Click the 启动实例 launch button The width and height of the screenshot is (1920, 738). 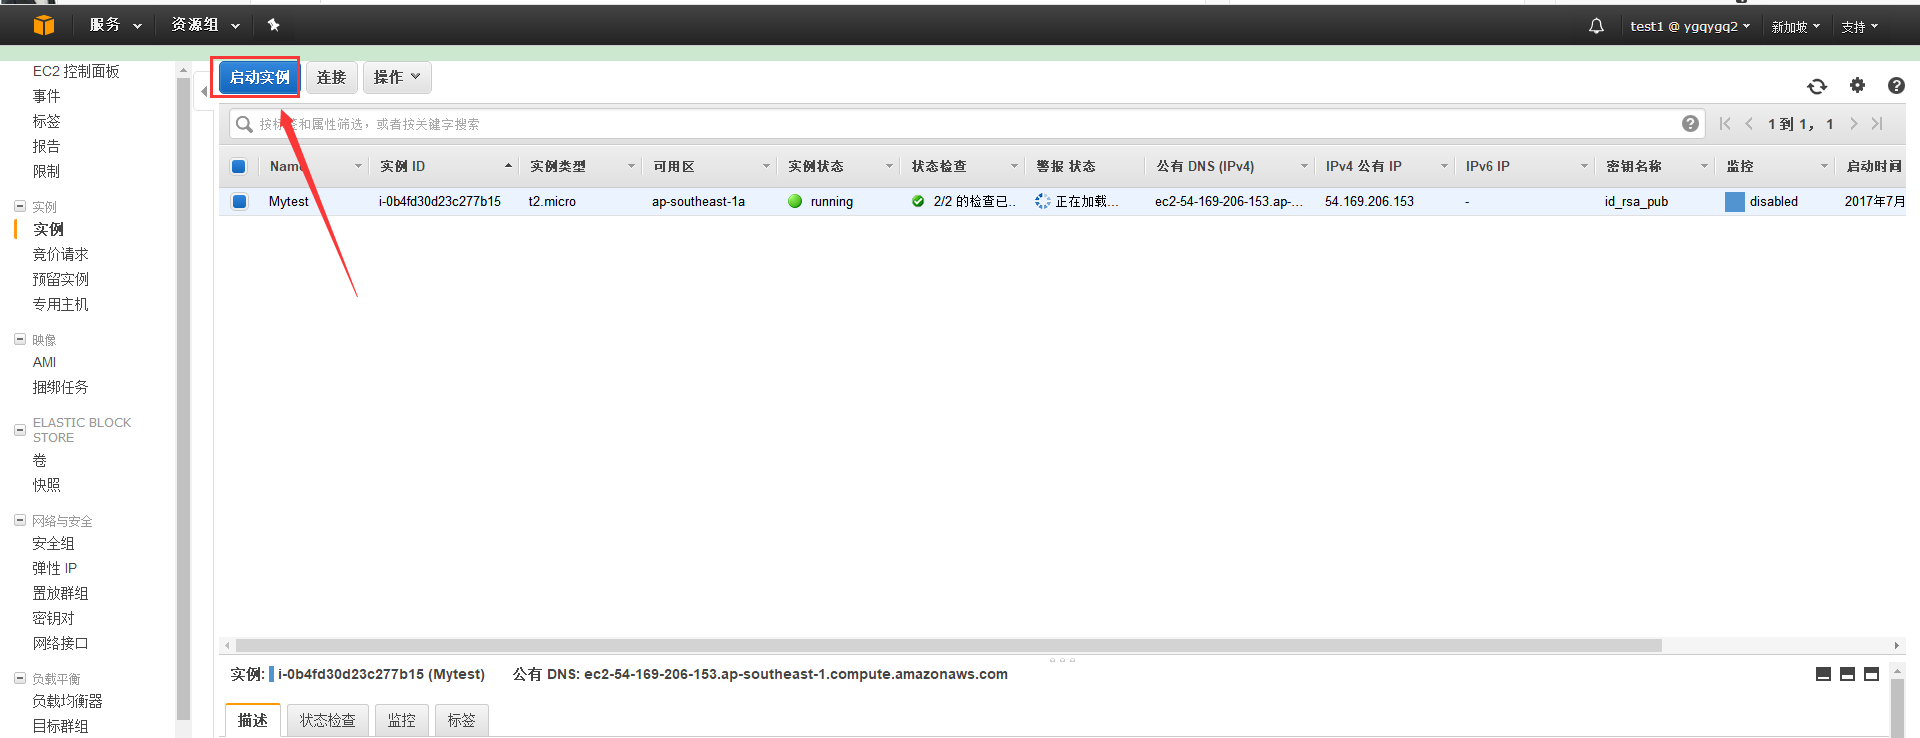(x=260, y=77)
